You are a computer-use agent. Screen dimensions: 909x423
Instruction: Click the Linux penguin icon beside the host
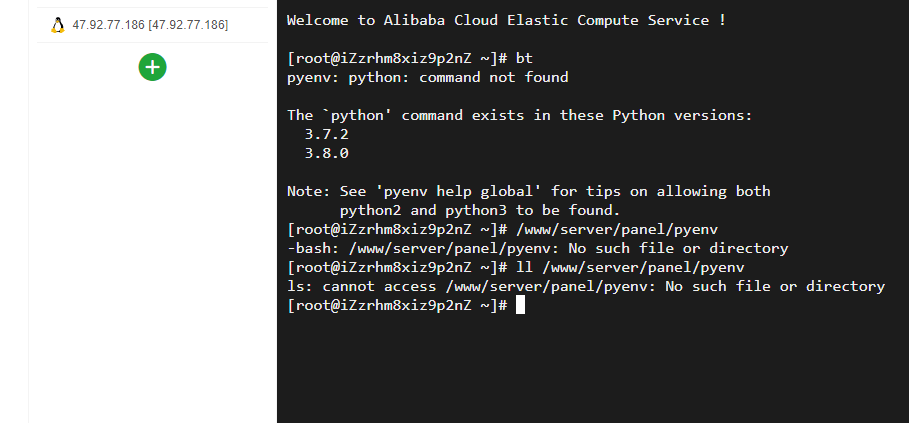(x=57, y=25)
